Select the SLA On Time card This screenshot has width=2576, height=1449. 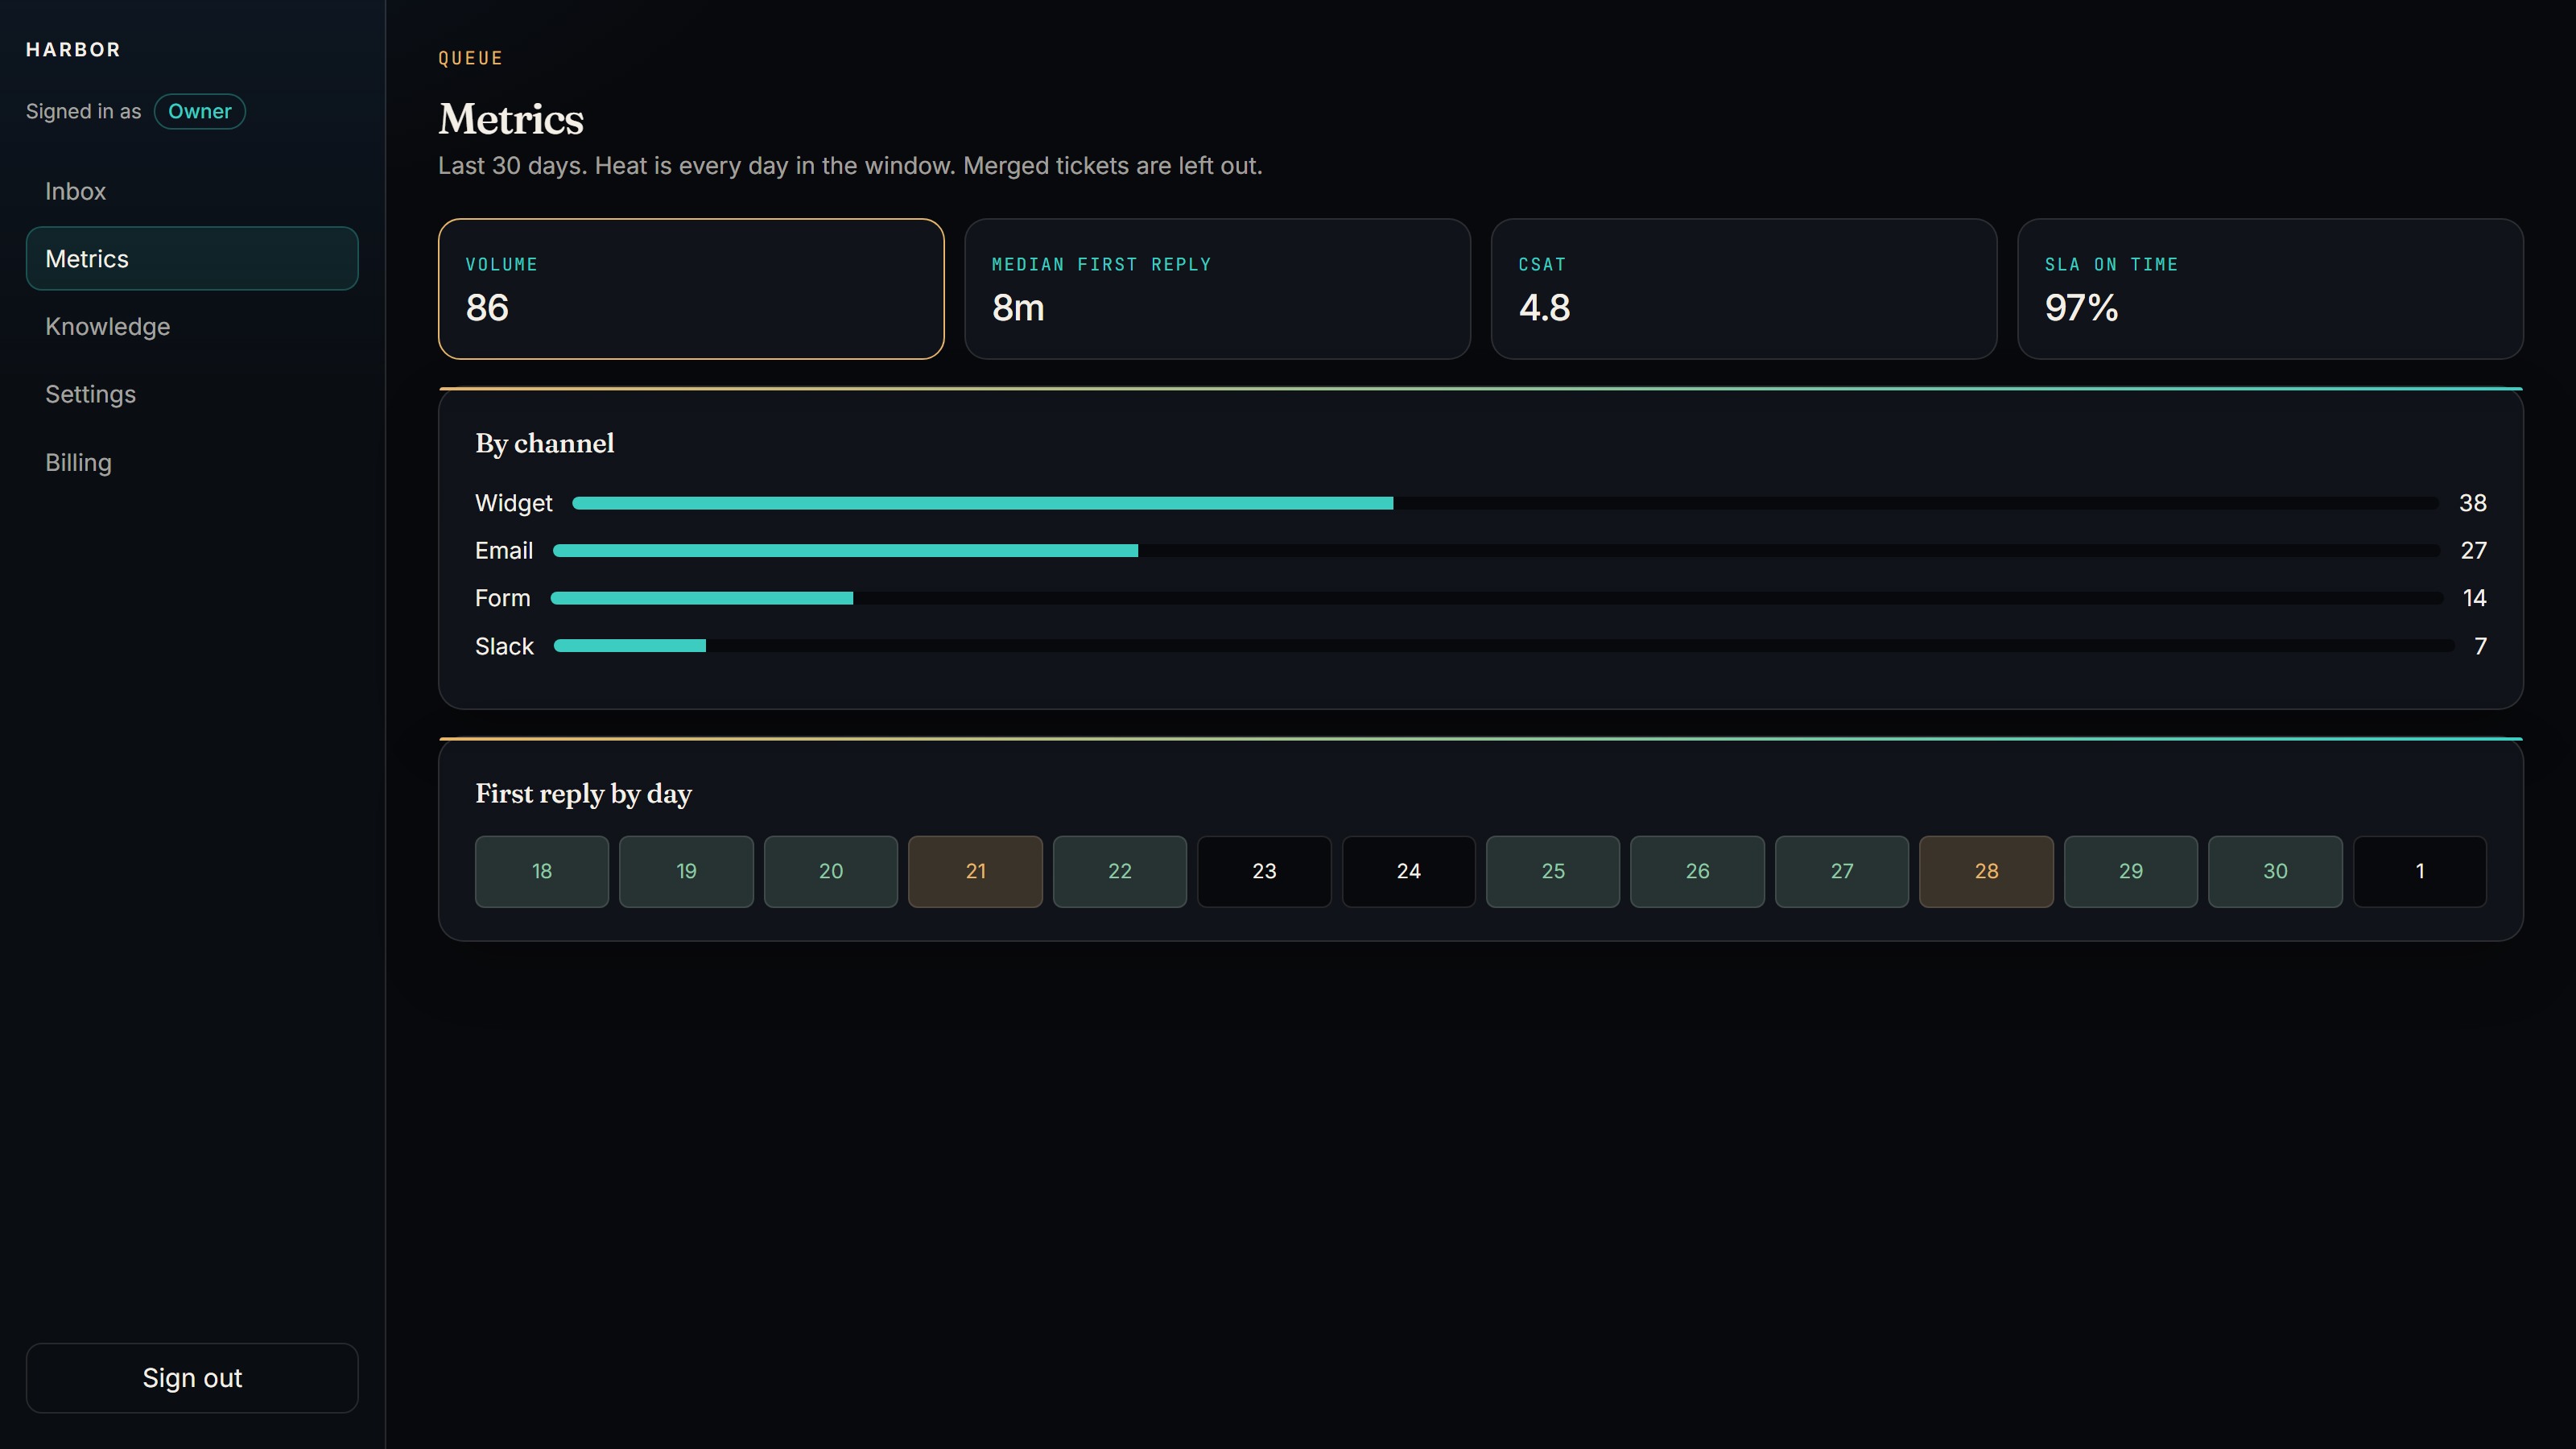[2270, 289]
